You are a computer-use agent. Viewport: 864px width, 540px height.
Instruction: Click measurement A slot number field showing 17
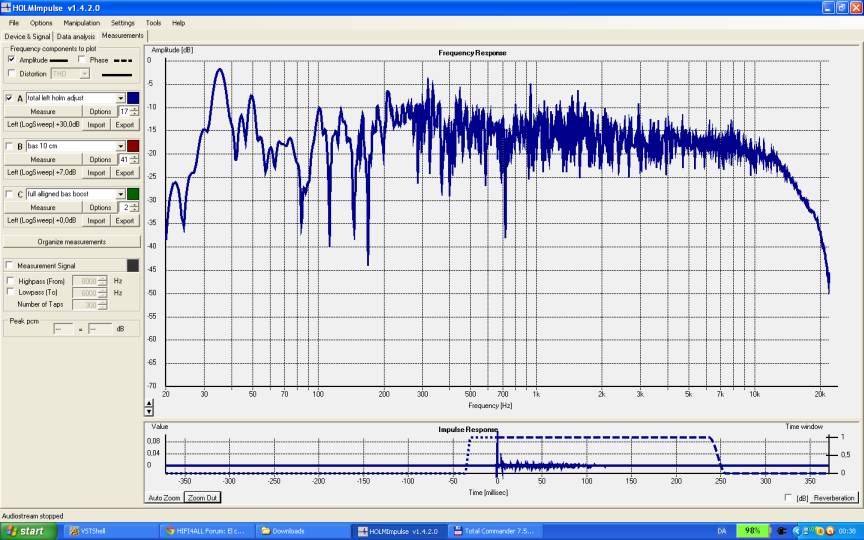tap(125, 111)
